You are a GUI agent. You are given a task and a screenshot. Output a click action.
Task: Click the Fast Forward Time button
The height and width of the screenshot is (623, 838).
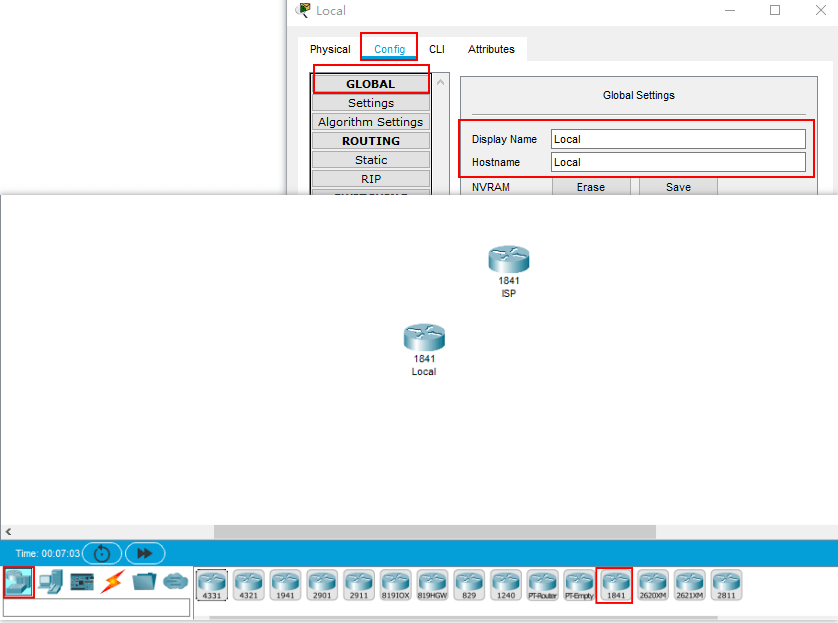[145, 553]
